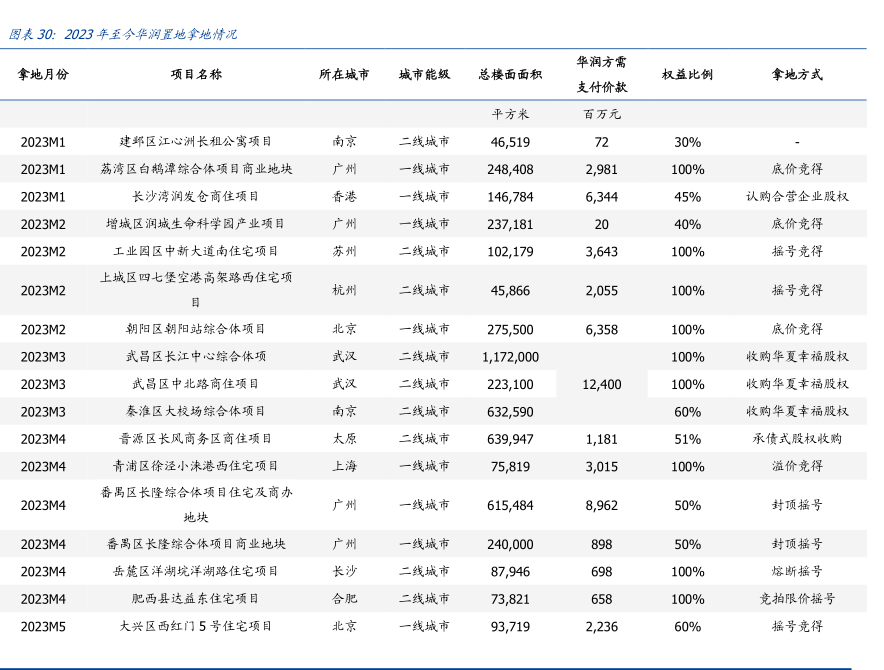Select the 拿地方式 column header
884x670 pixels.
[797, 74]
